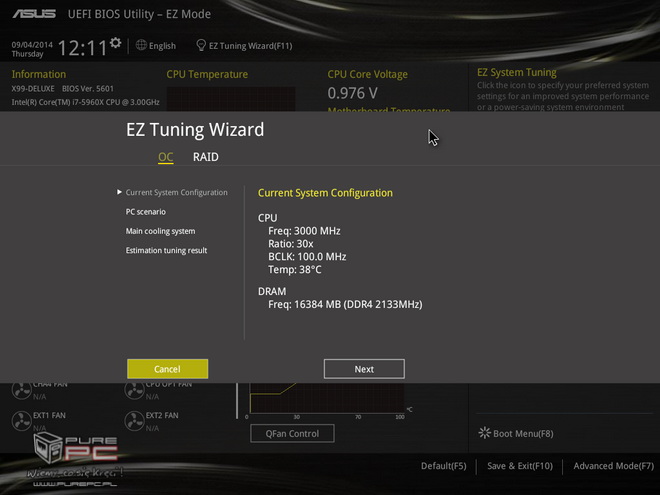This screenshot has height=495, width=660.
Task: Click the BCLK: 100.0 MHz line
Action: click(x=307, y=257)
